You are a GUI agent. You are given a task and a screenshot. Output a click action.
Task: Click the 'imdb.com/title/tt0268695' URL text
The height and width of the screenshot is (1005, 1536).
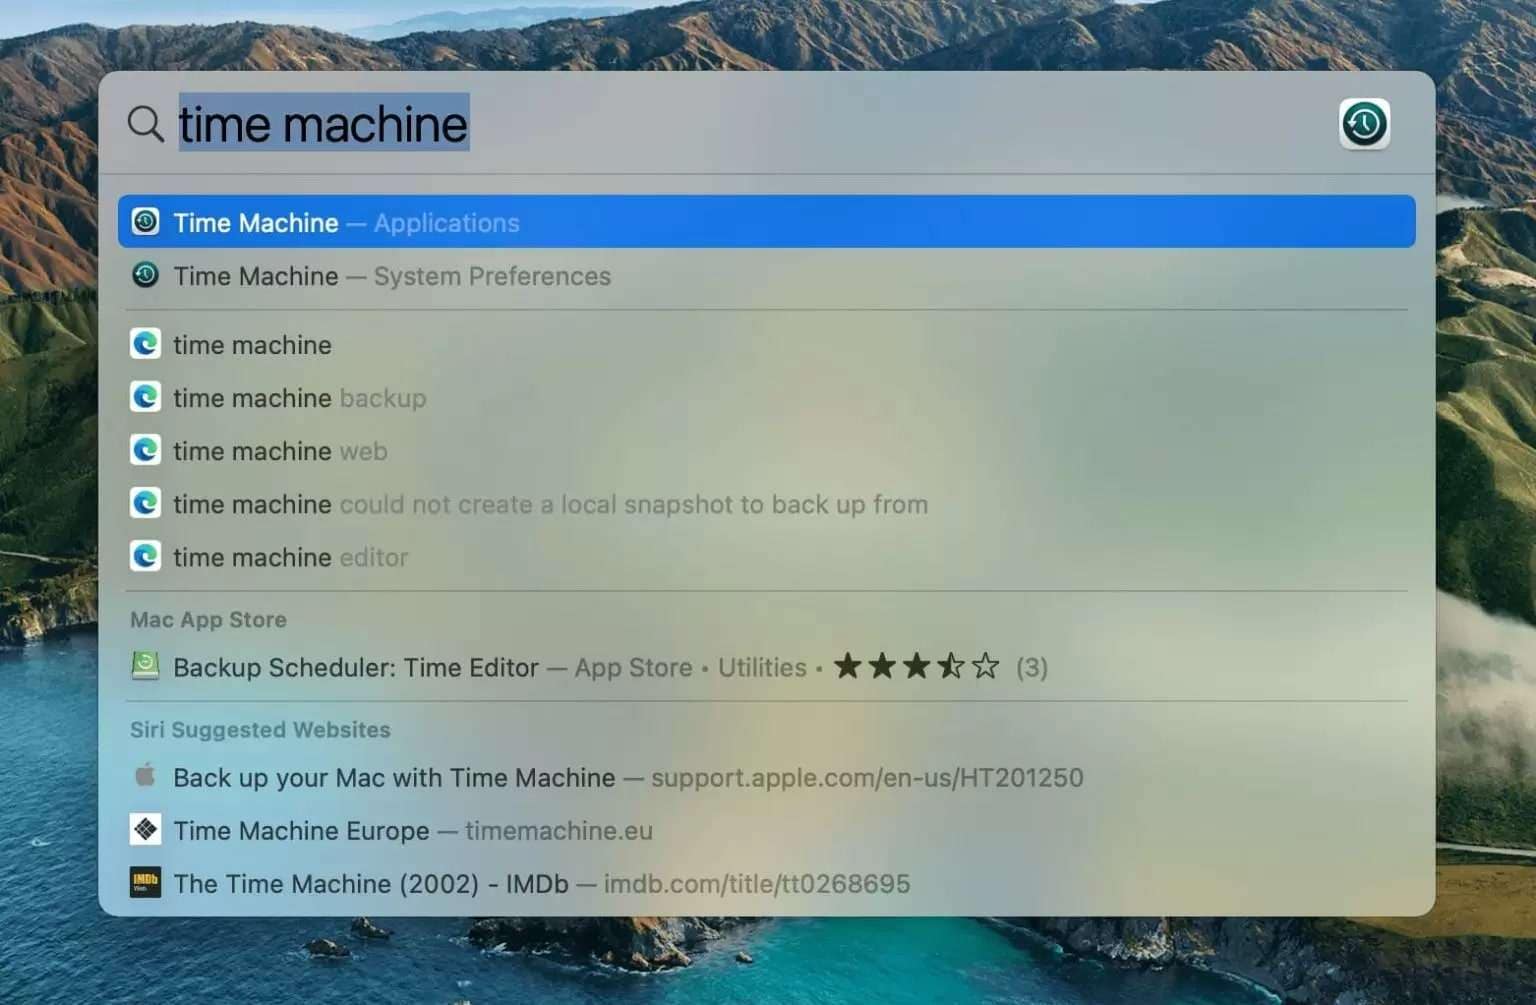[757, 883]
